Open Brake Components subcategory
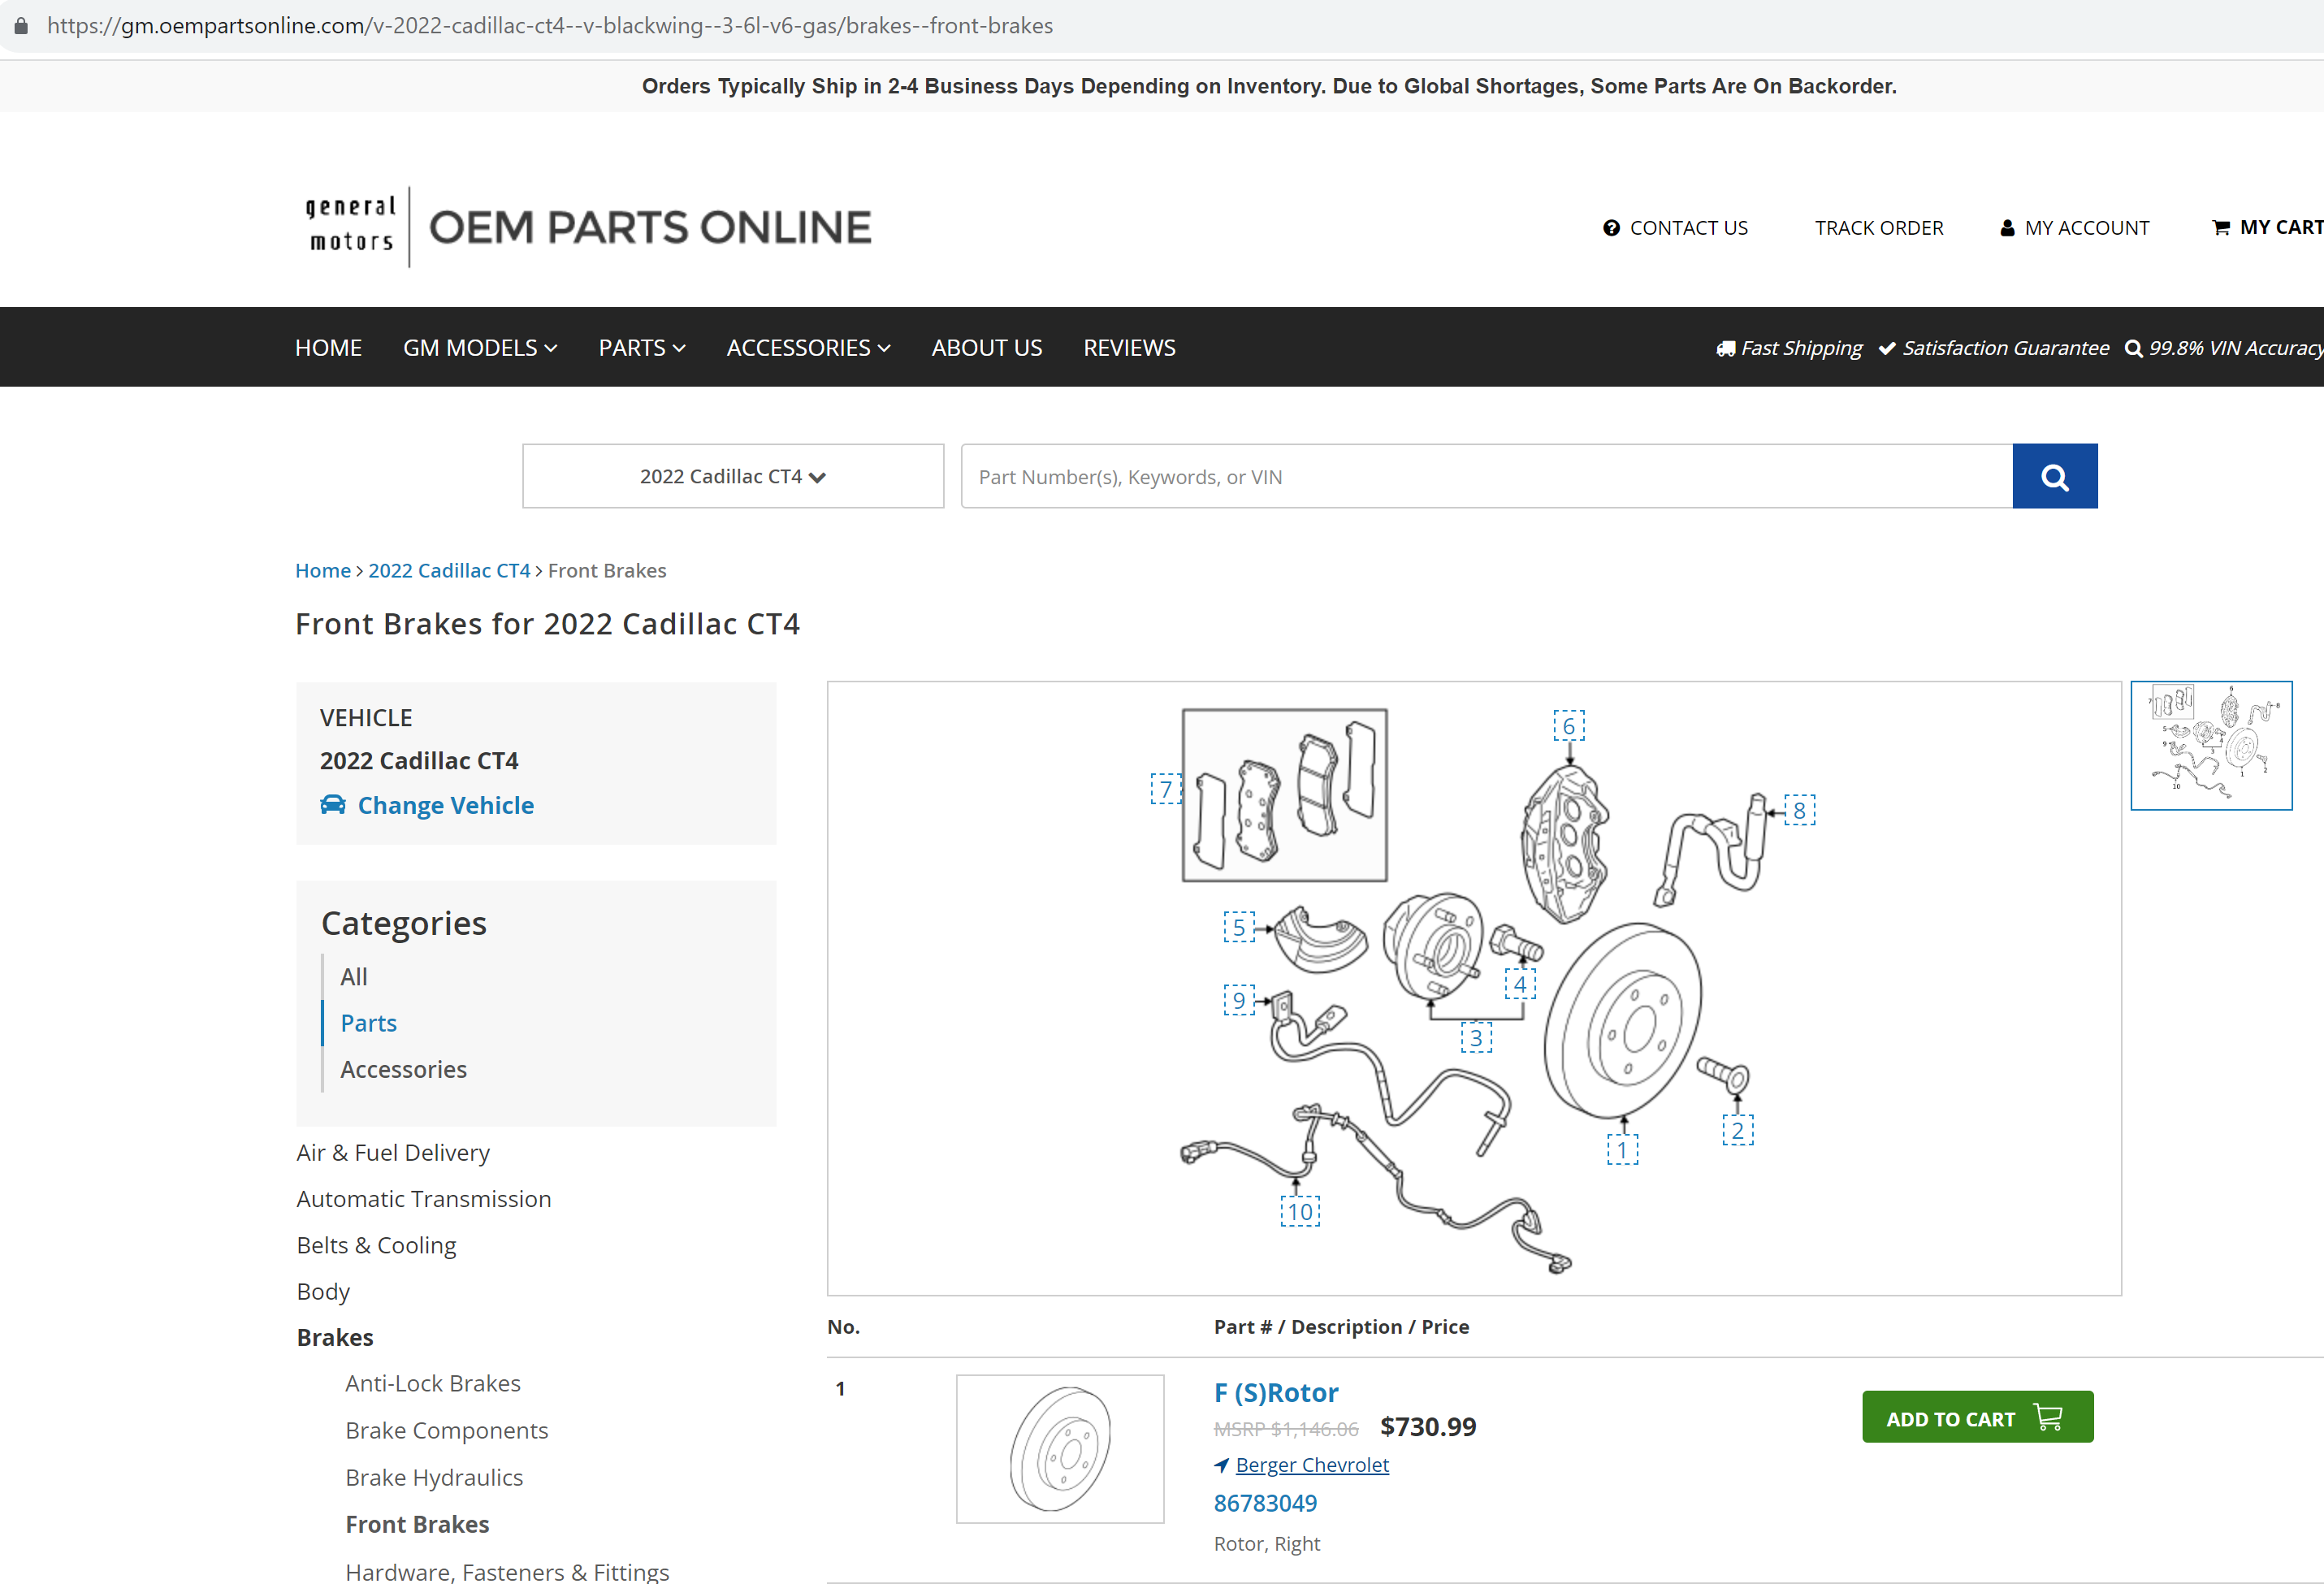Screen dimensions: 2324x1584 pyautogui.click(x=446, y=1430)
